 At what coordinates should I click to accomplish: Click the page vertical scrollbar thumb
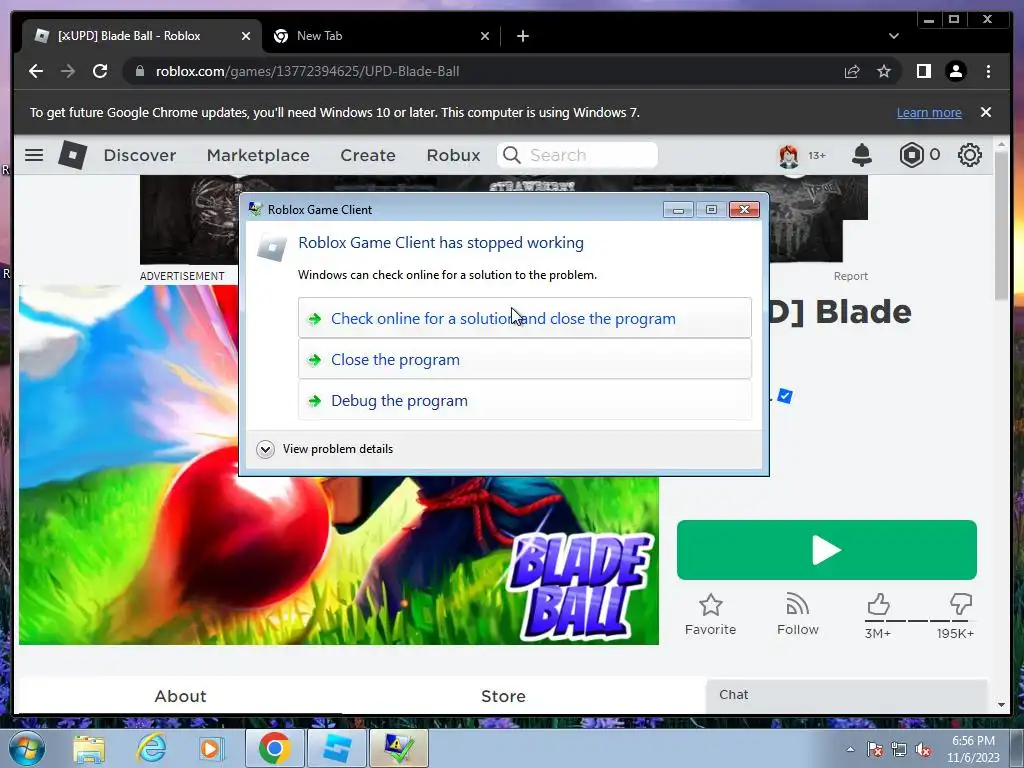tap(1001, 225)
